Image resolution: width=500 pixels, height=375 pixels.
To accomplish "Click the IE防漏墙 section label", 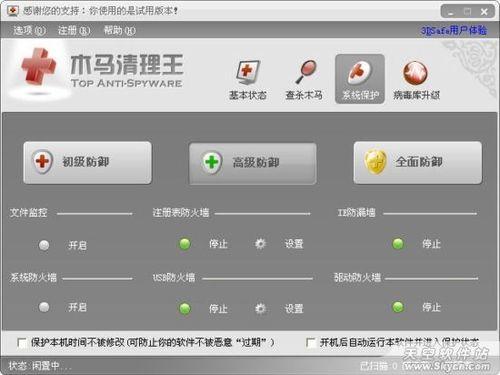I will tap(356, 213).
